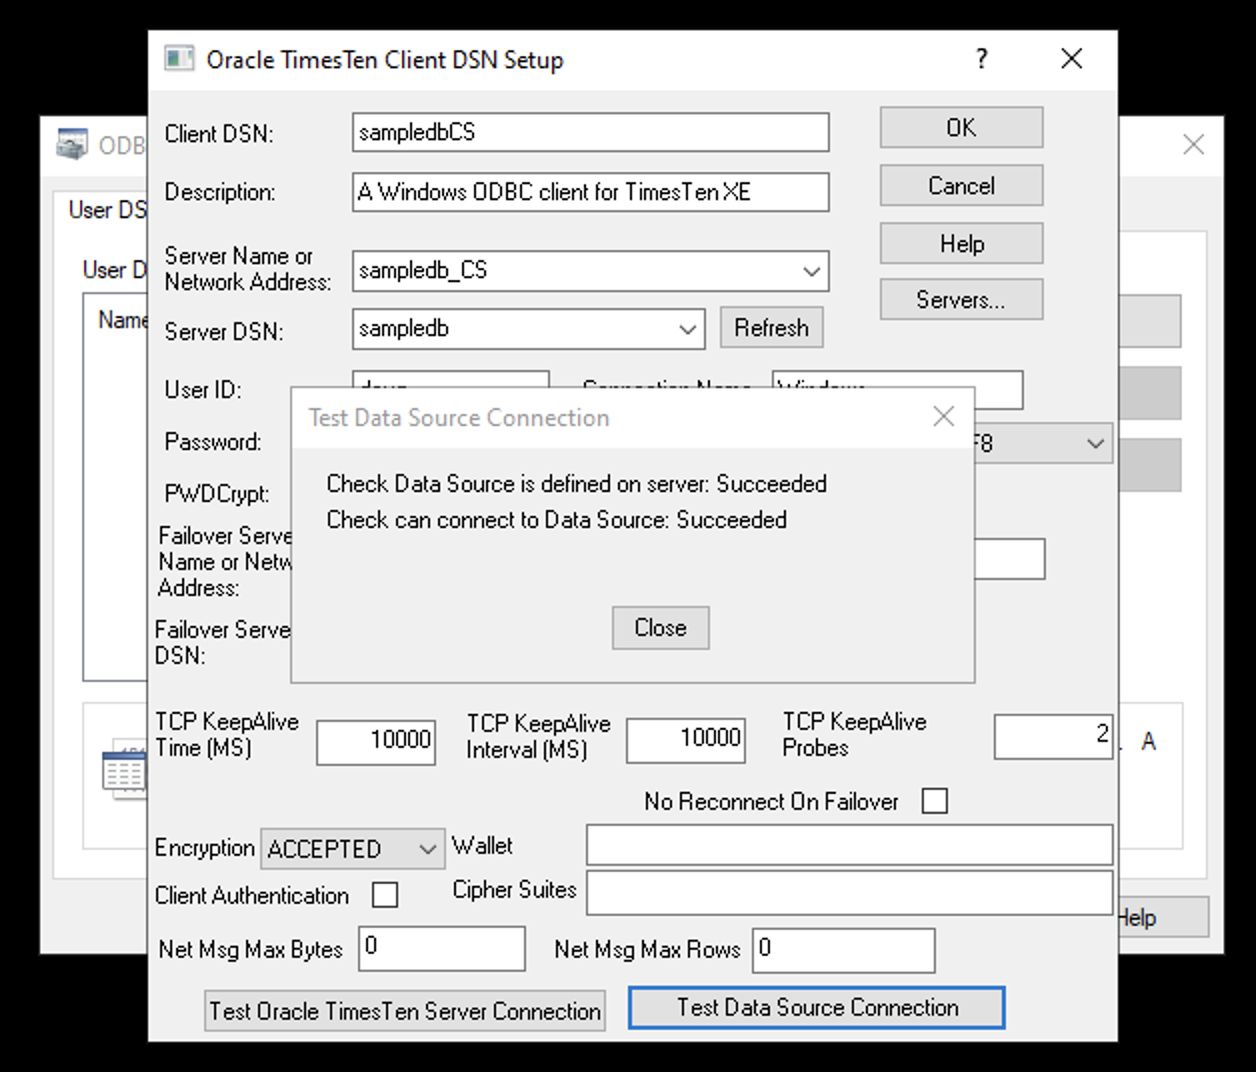The width and height of the screenshot is (1256, 1072).
Task: Enable Client Authentication
Action: (x=385, y=894)
